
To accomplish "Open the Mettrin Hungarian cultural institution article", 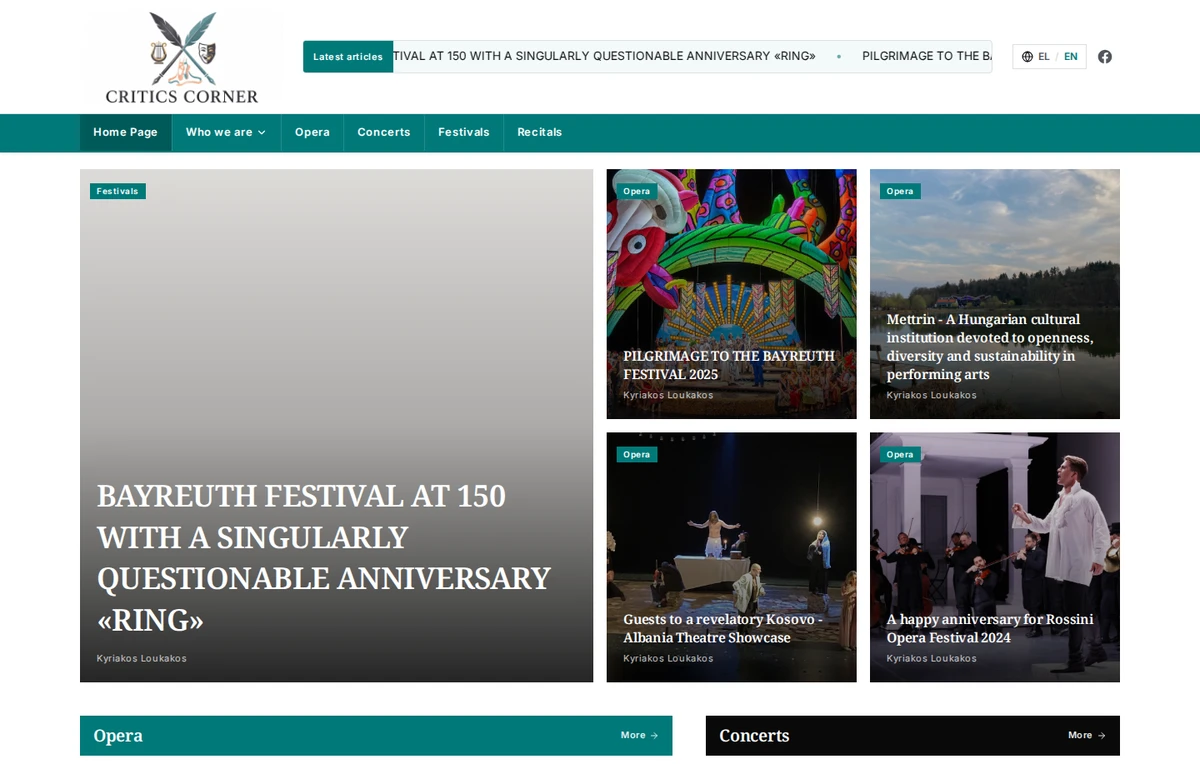I will (990, 347).
